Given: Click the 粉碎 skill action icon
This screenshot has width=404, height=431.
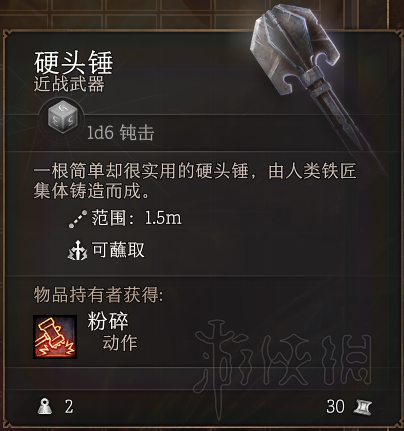Looking at the screenshot, I should (x=55, y=337).
